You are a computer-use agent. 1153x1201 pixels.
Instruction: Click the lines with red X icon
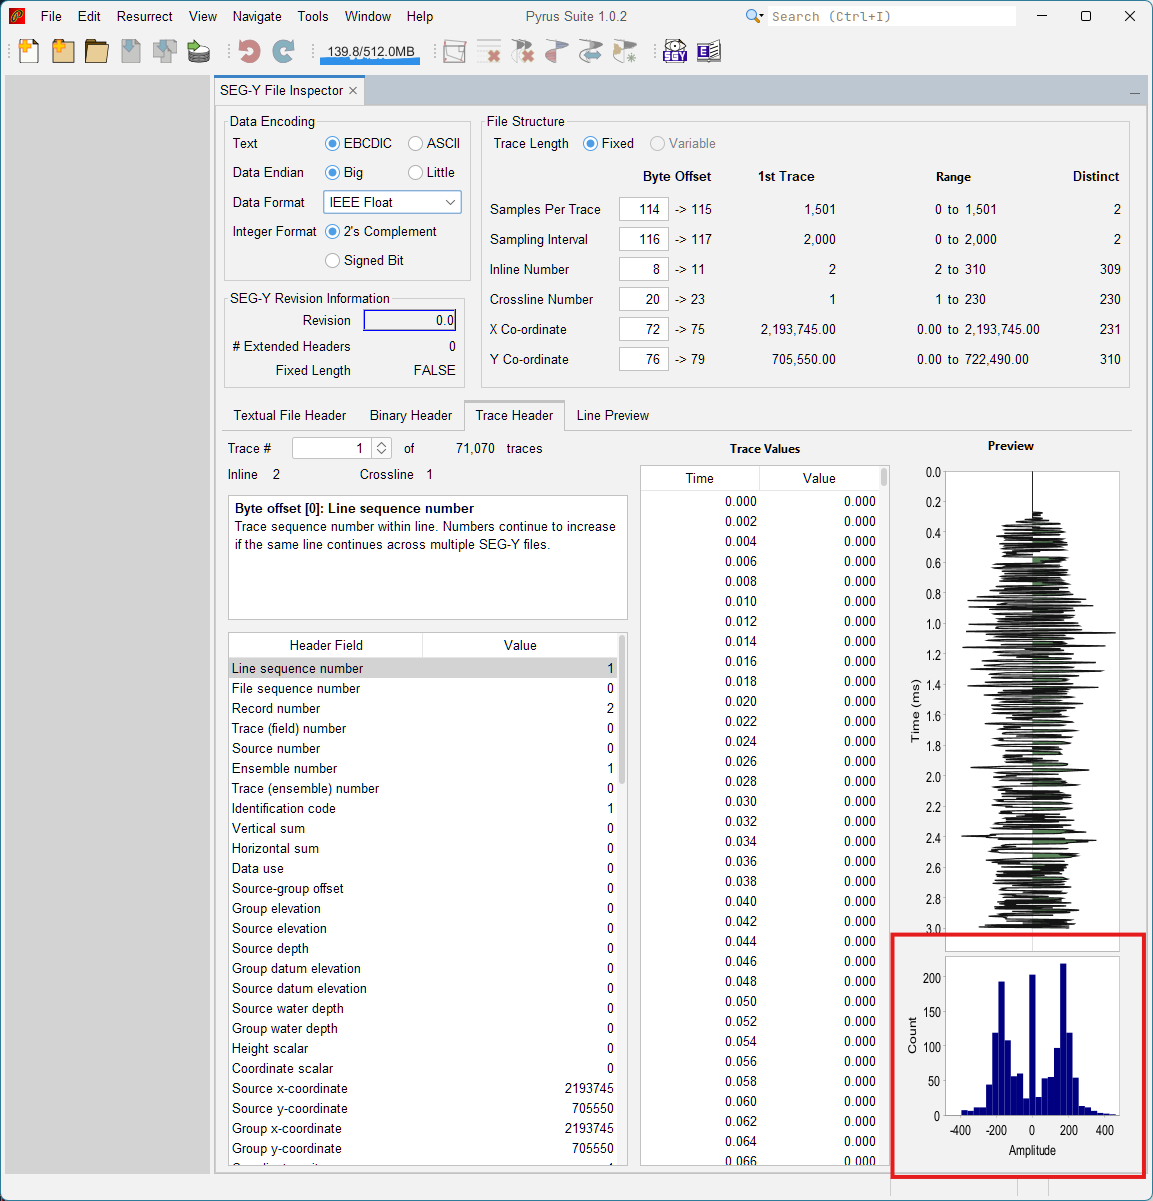click(x=489, y=51)
